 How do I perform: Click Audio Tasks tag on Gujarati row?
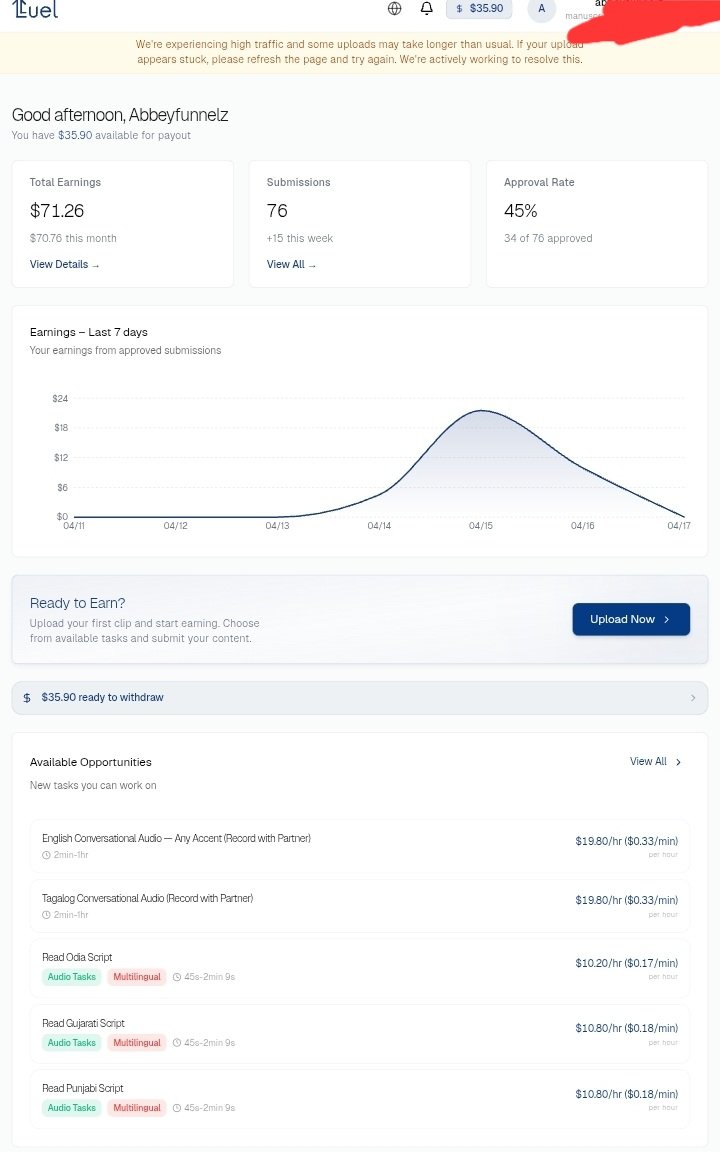point(71,1043)
